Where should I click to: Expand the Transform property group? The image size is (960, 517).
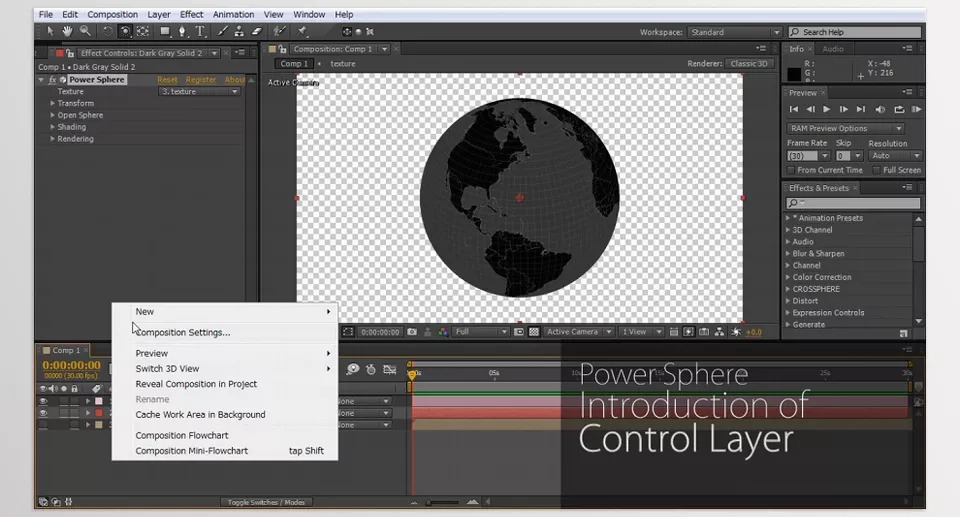[53, 104]
